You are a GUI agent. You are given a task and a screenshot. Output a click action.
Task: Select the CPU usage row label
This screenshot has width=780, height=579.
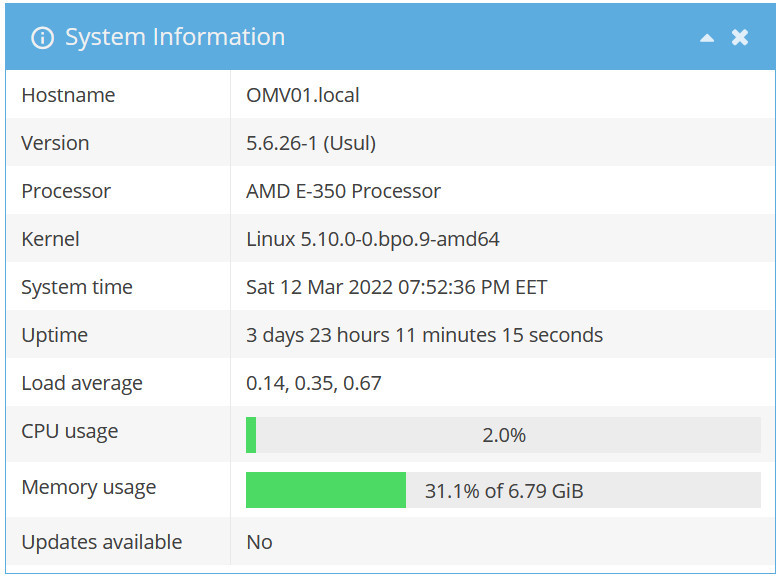pyautogui.click(x=70, y=432)
